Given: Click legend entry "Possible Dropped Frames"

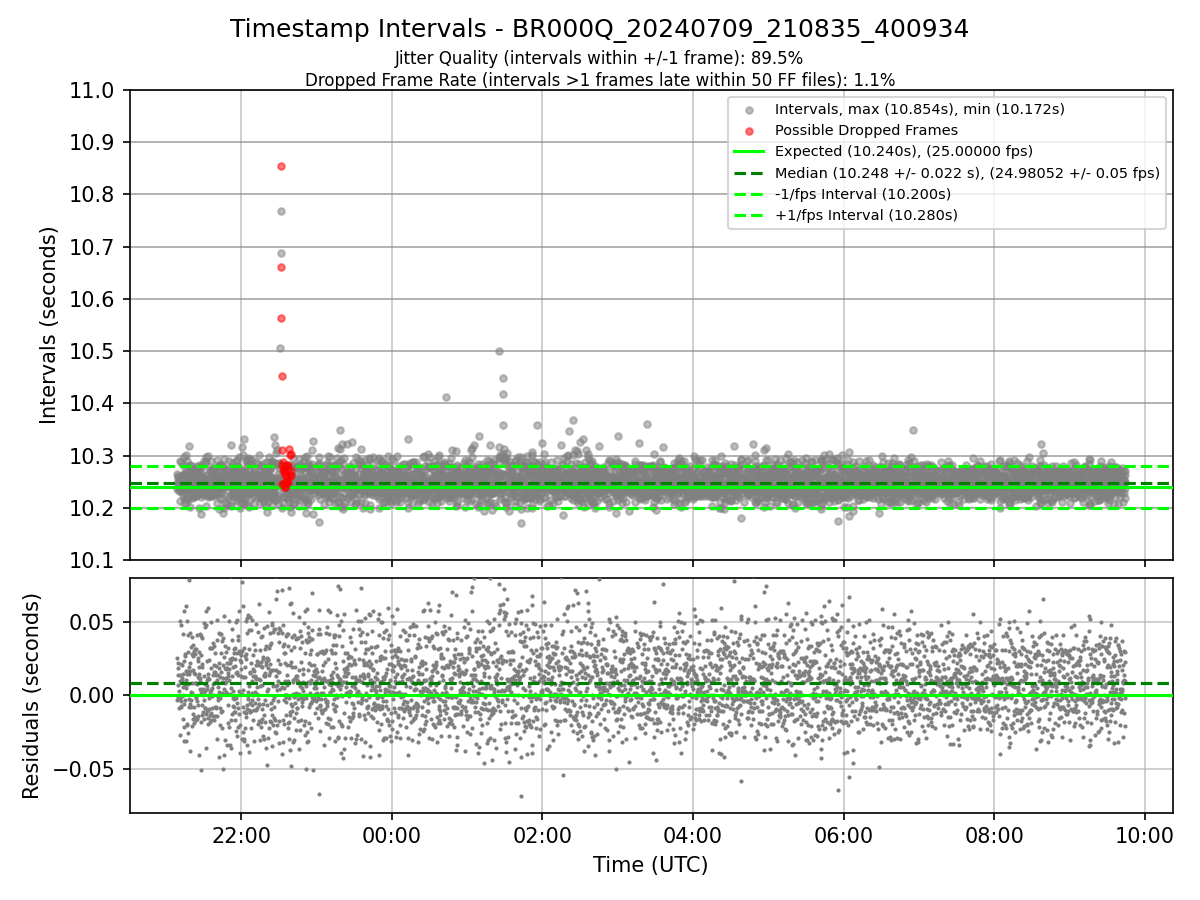Looking at the screenshot, I should point(866,130).
